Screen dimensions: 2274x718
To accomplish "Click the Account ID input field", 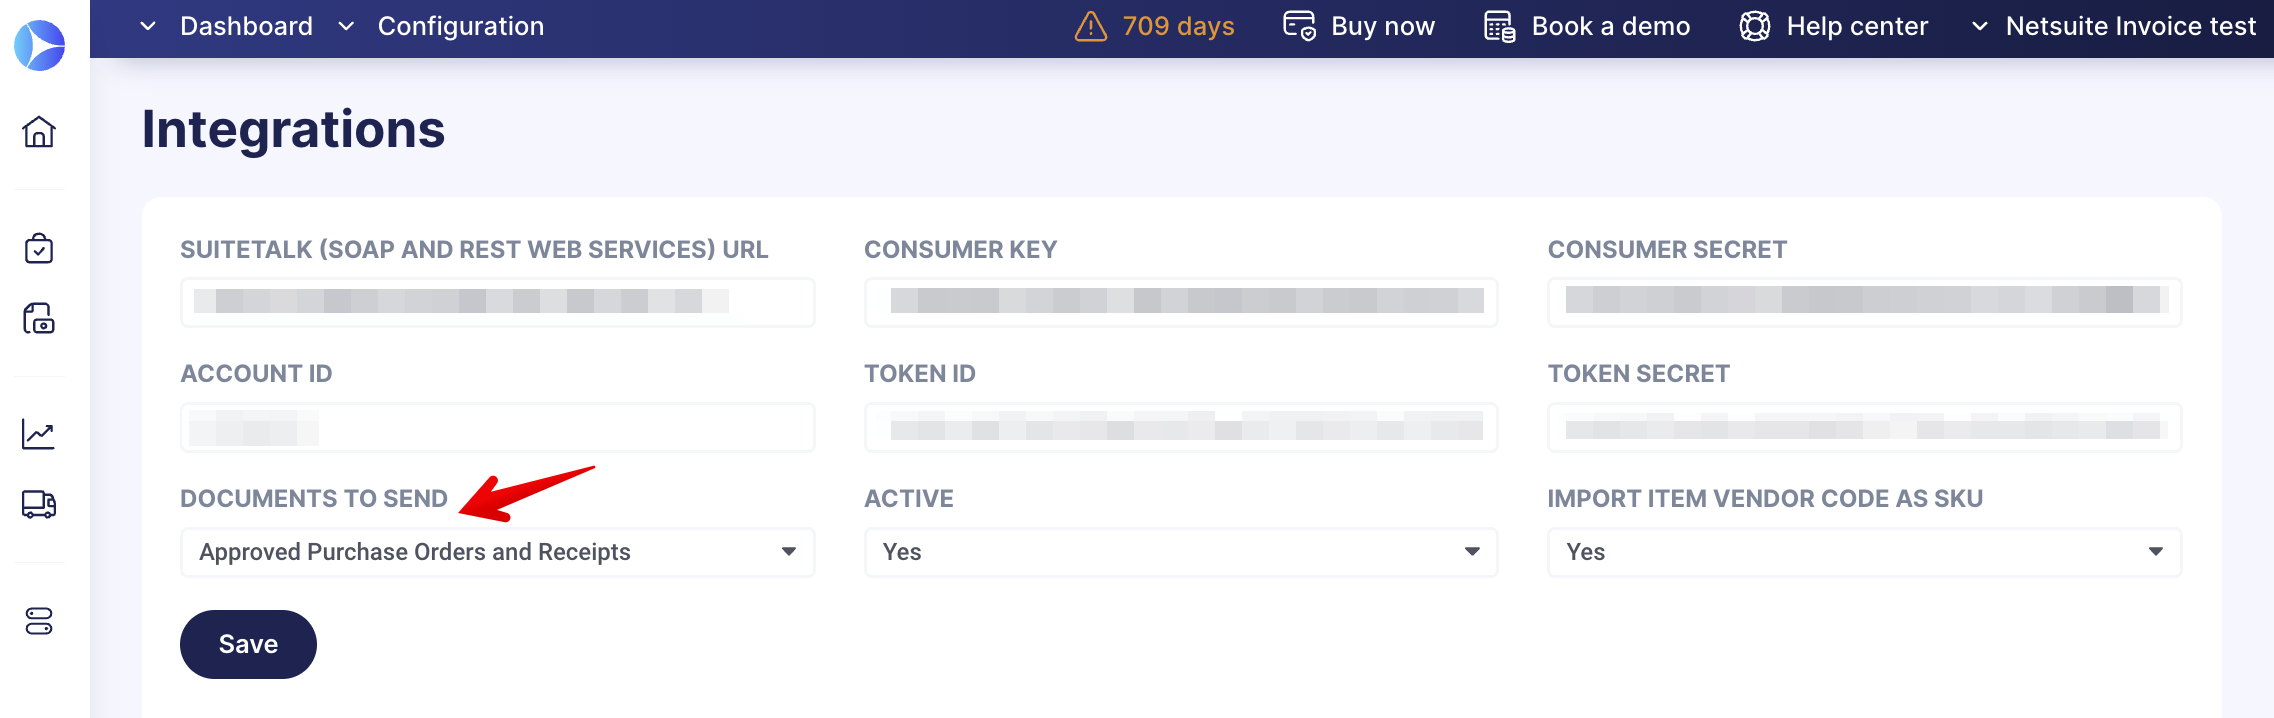I will (497, 427).
